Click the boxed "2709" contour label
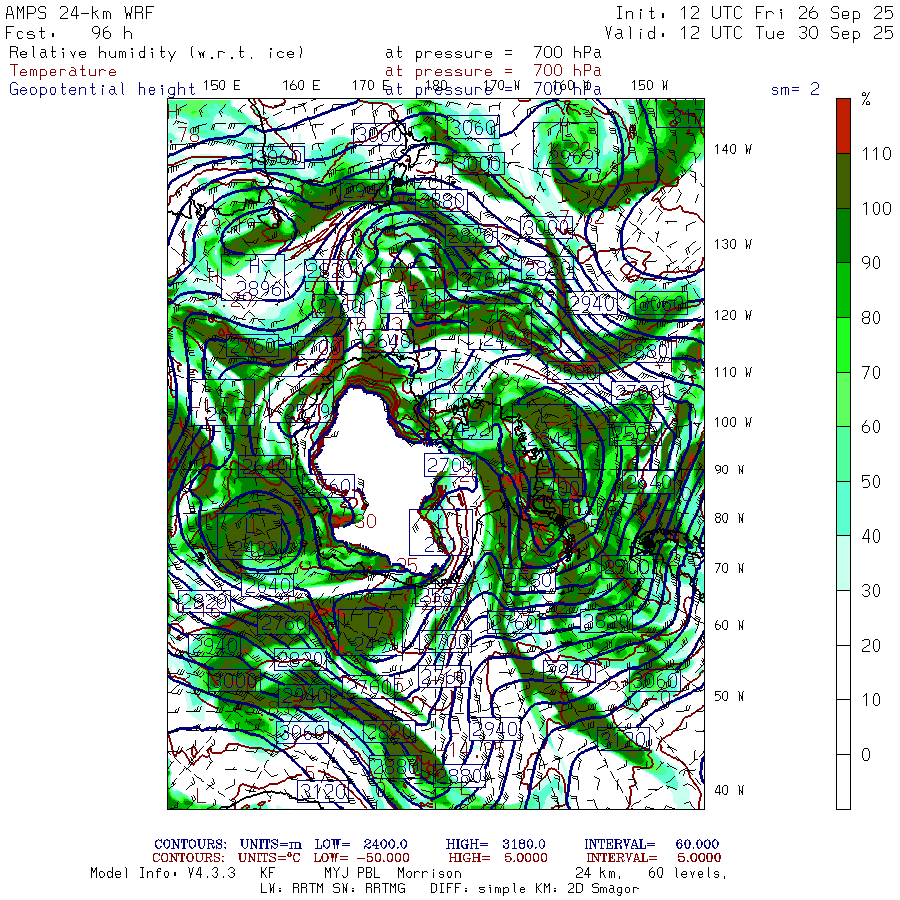 pos(450,465)
